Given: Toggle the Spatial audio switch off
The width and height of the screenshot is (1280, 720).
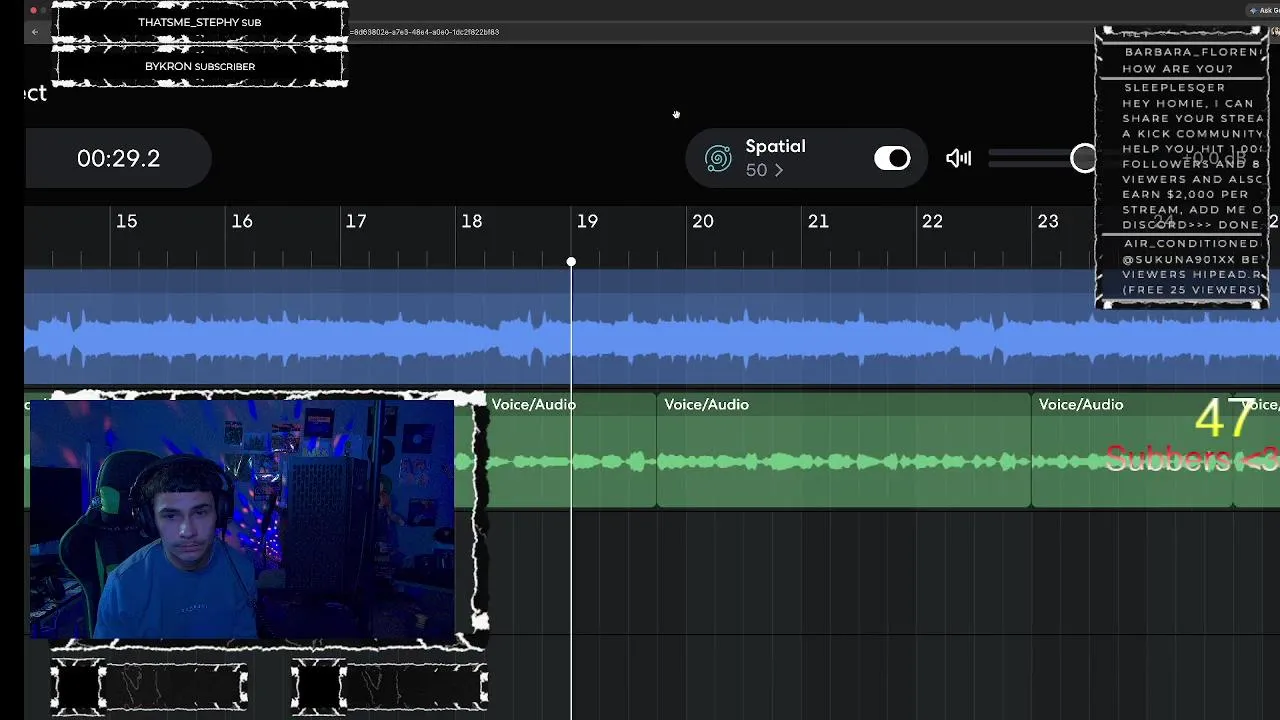Looking at the screenshot, I should [x=892, y=158].
